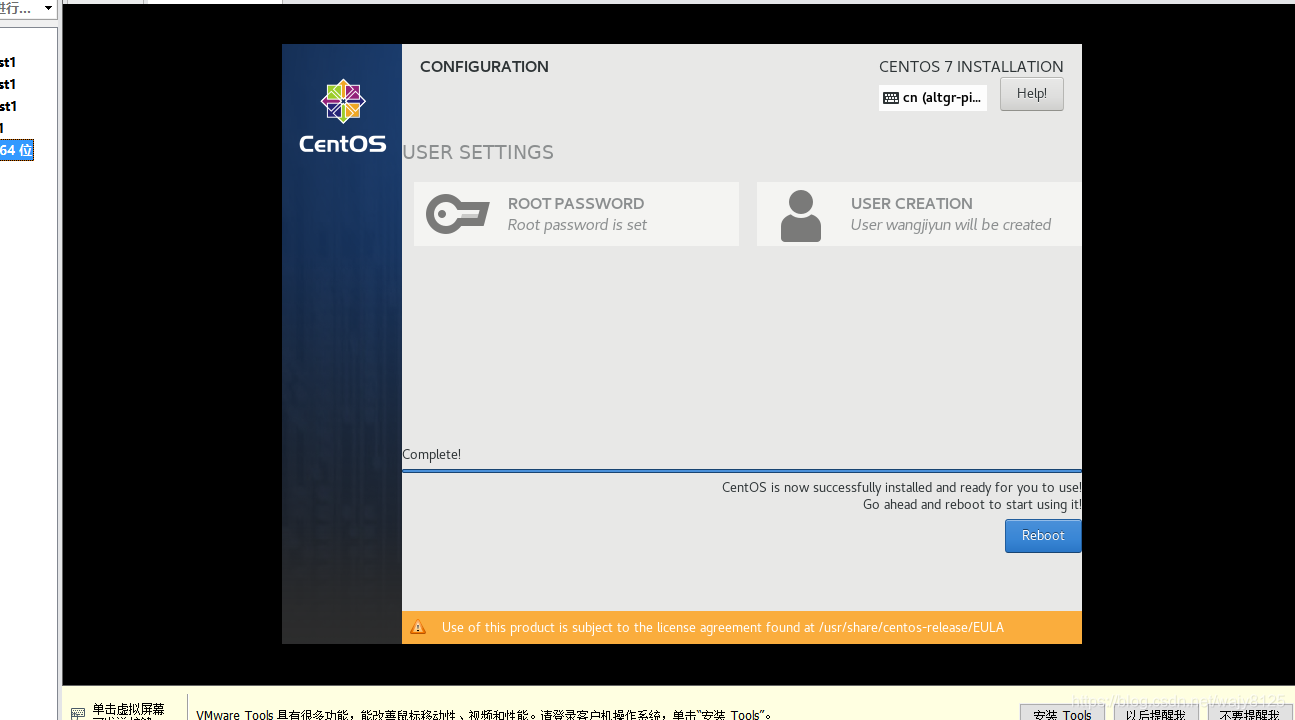1295x720 pixels.
Task: Open the User Creation person icon
Action: [x=800, y=215]
